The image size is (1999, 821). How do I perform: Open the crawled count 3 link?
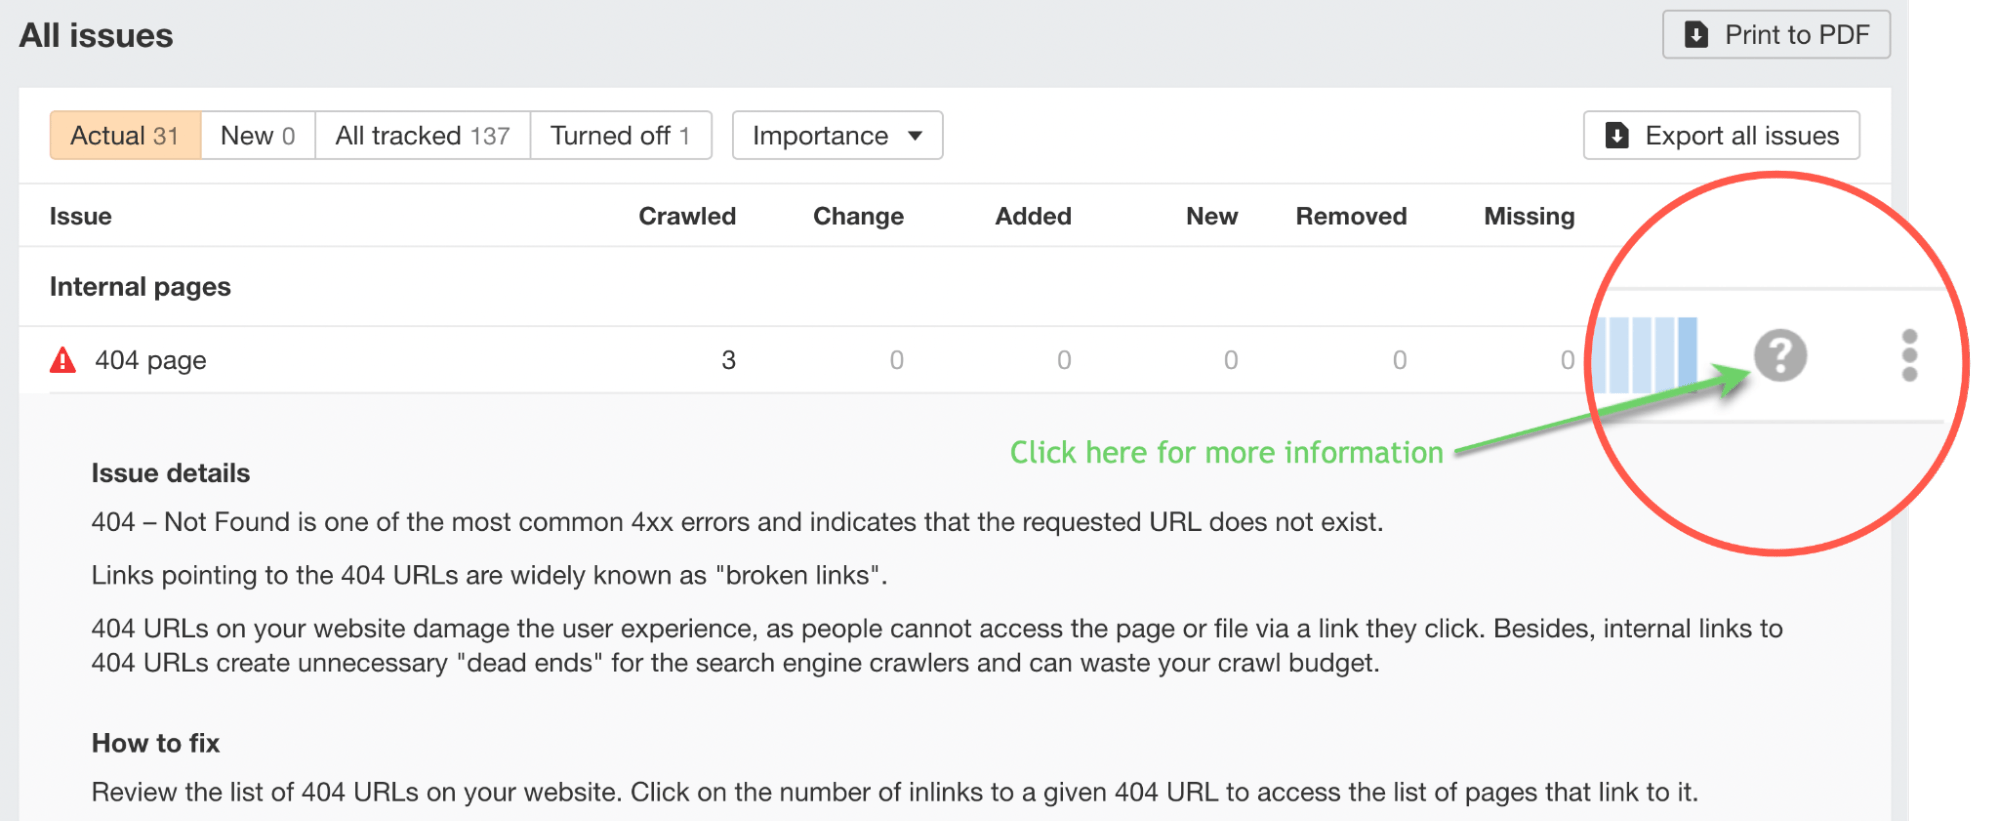click(728, 360)
